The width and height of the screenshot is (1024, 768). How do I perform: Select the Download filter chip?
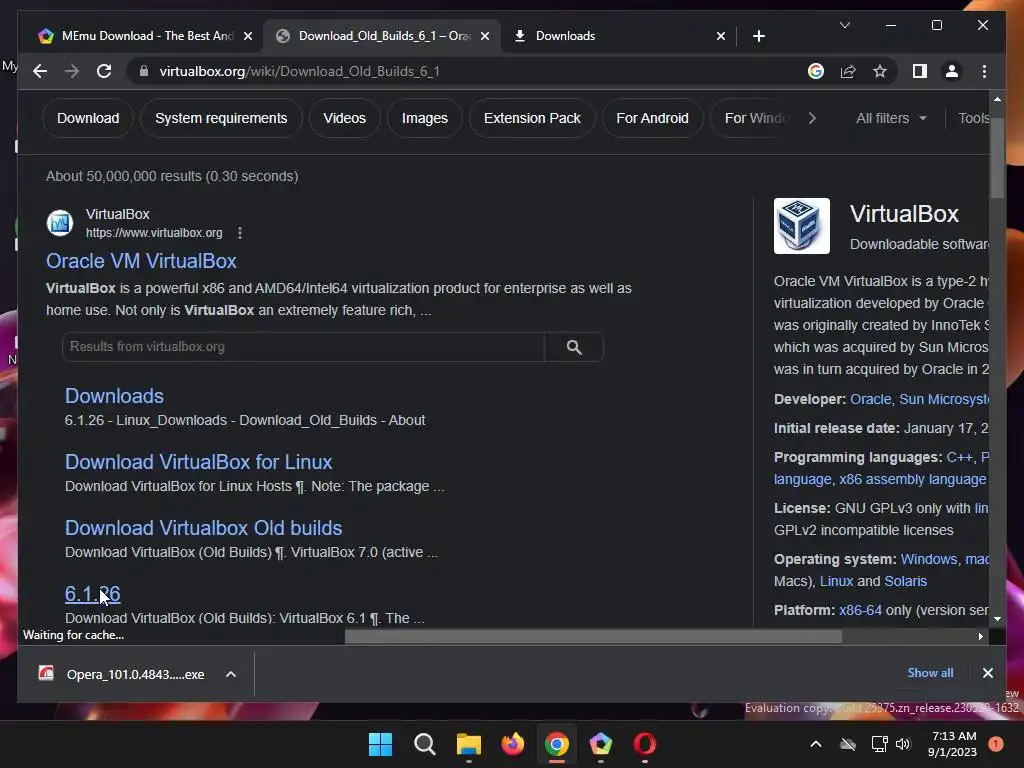[88, 118]
